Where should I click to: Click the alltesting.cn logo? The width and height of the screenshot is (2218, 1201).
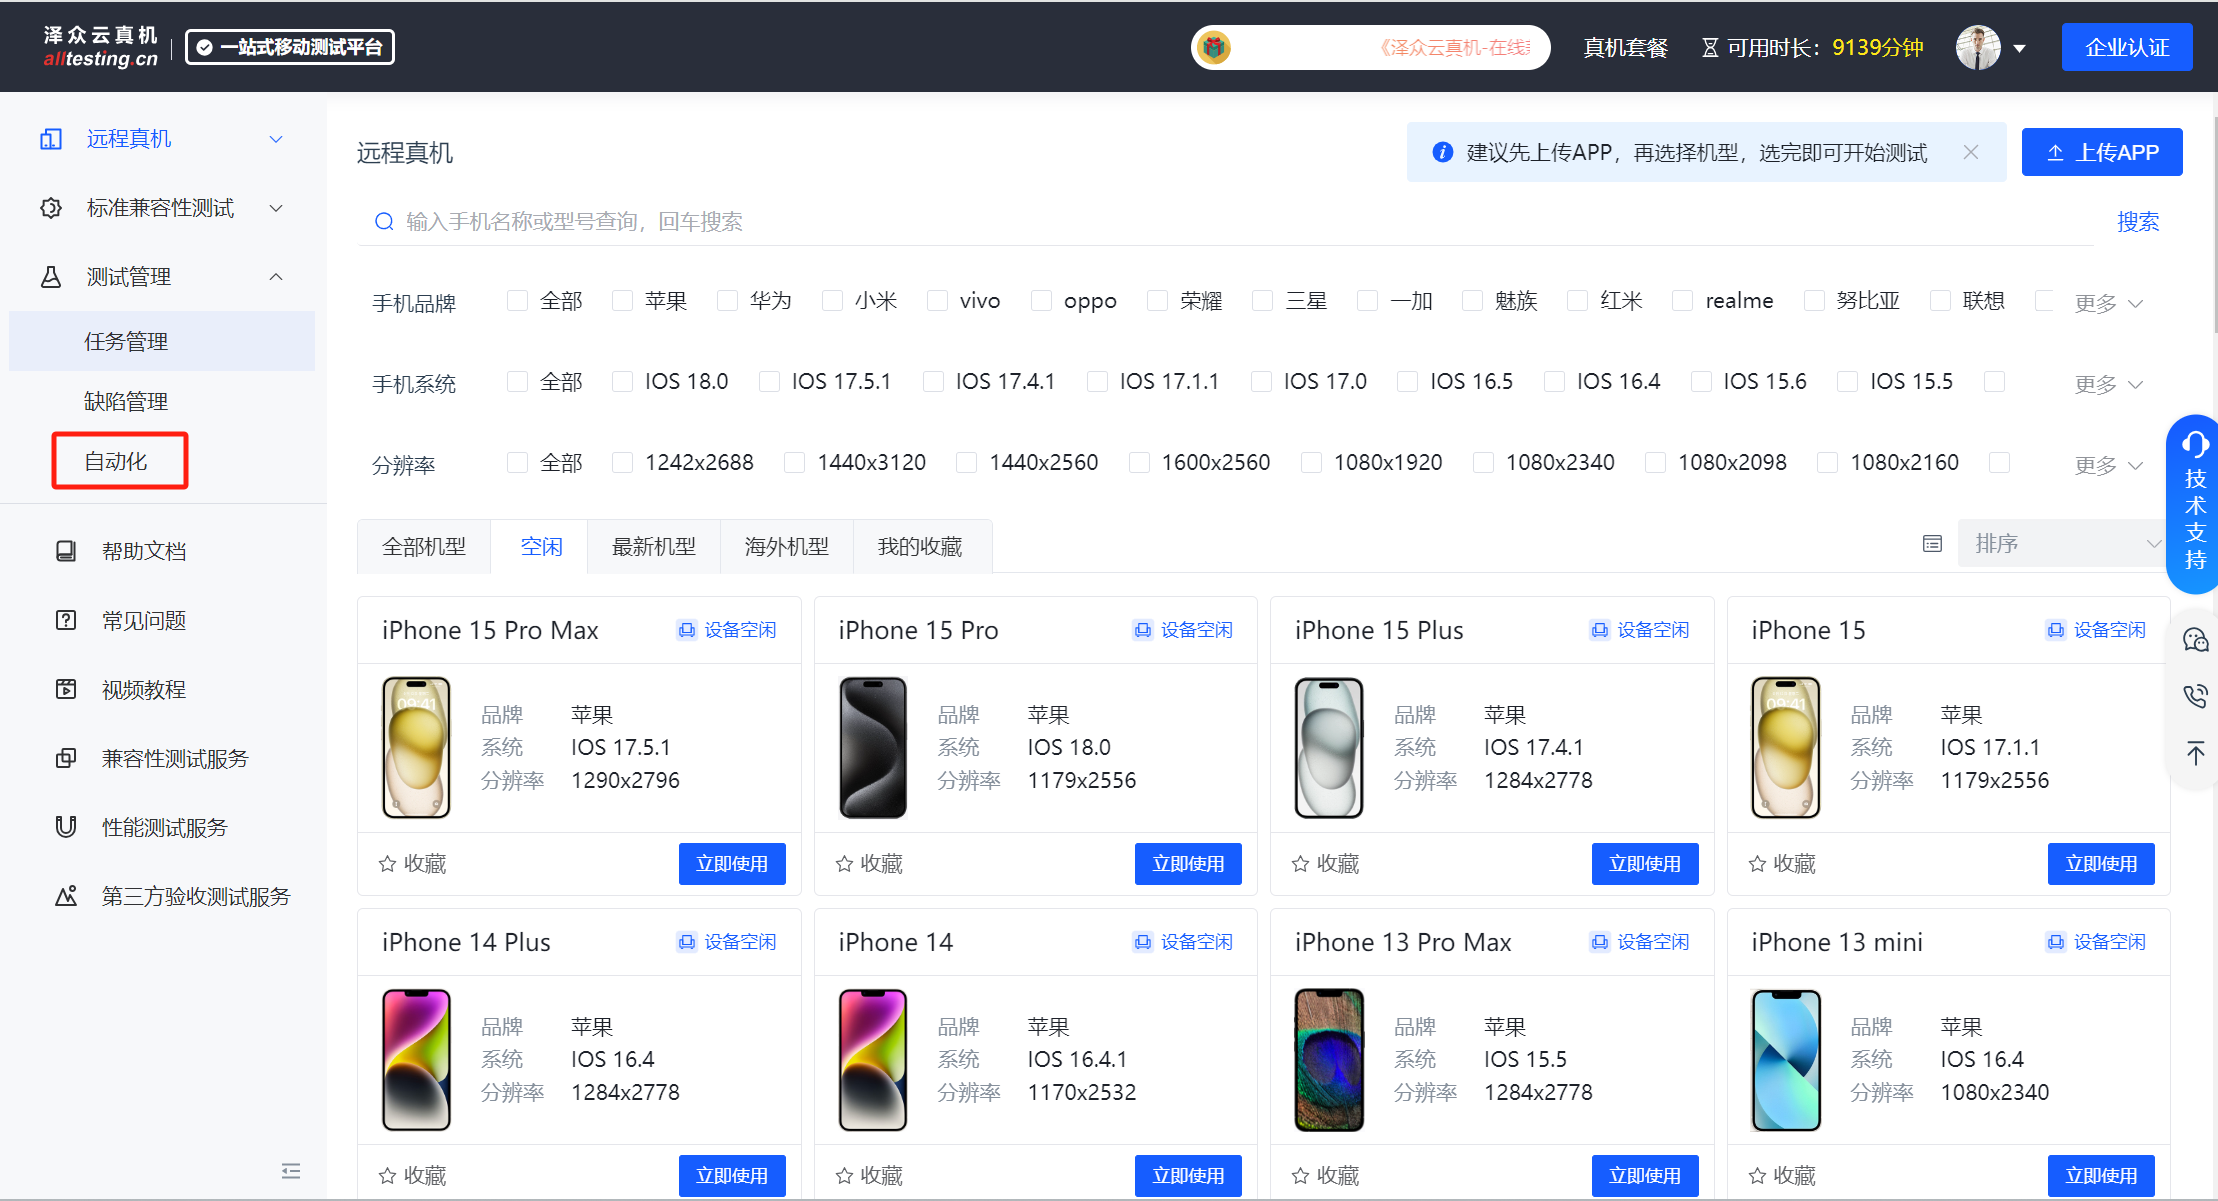click(101, 47)
